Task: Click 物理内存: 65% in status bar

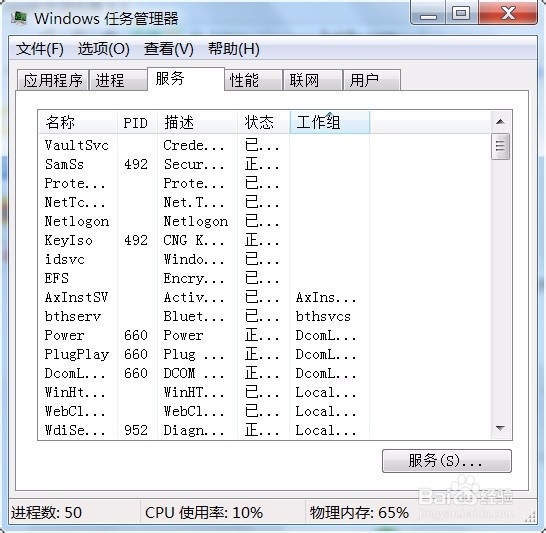Action: 359,512
